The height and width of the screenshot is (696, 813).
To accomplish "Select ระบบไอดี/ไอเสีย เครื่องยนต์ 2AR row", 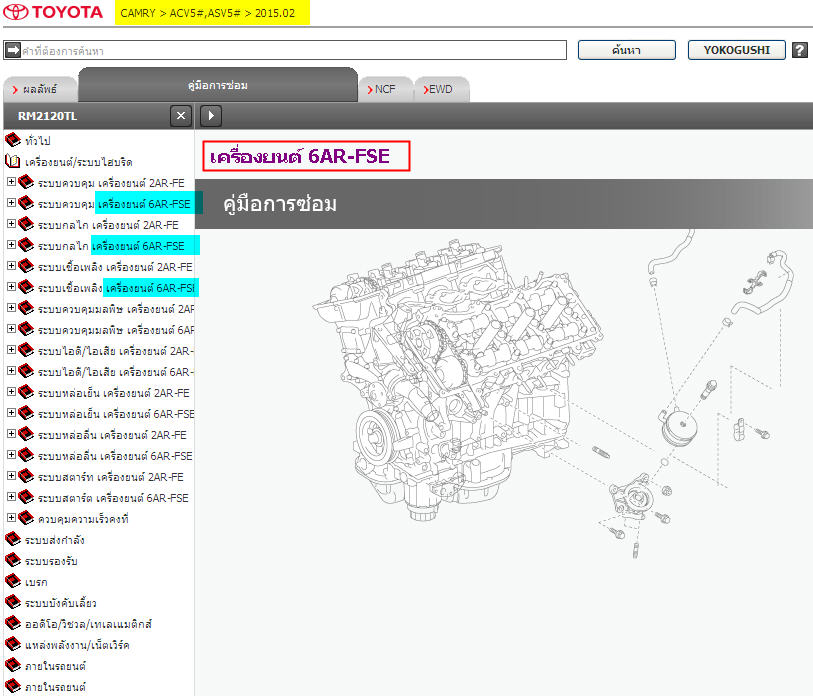I will tap(116, 351).
